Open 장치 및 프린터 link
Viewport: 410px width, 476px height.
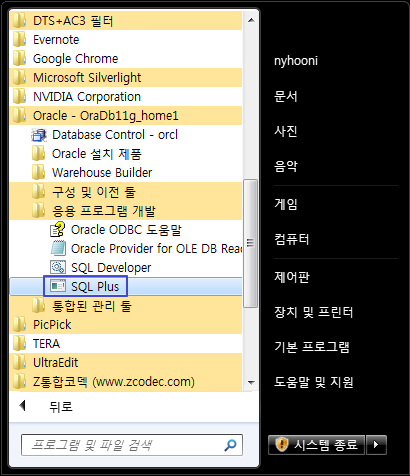[x=313, y=312]
